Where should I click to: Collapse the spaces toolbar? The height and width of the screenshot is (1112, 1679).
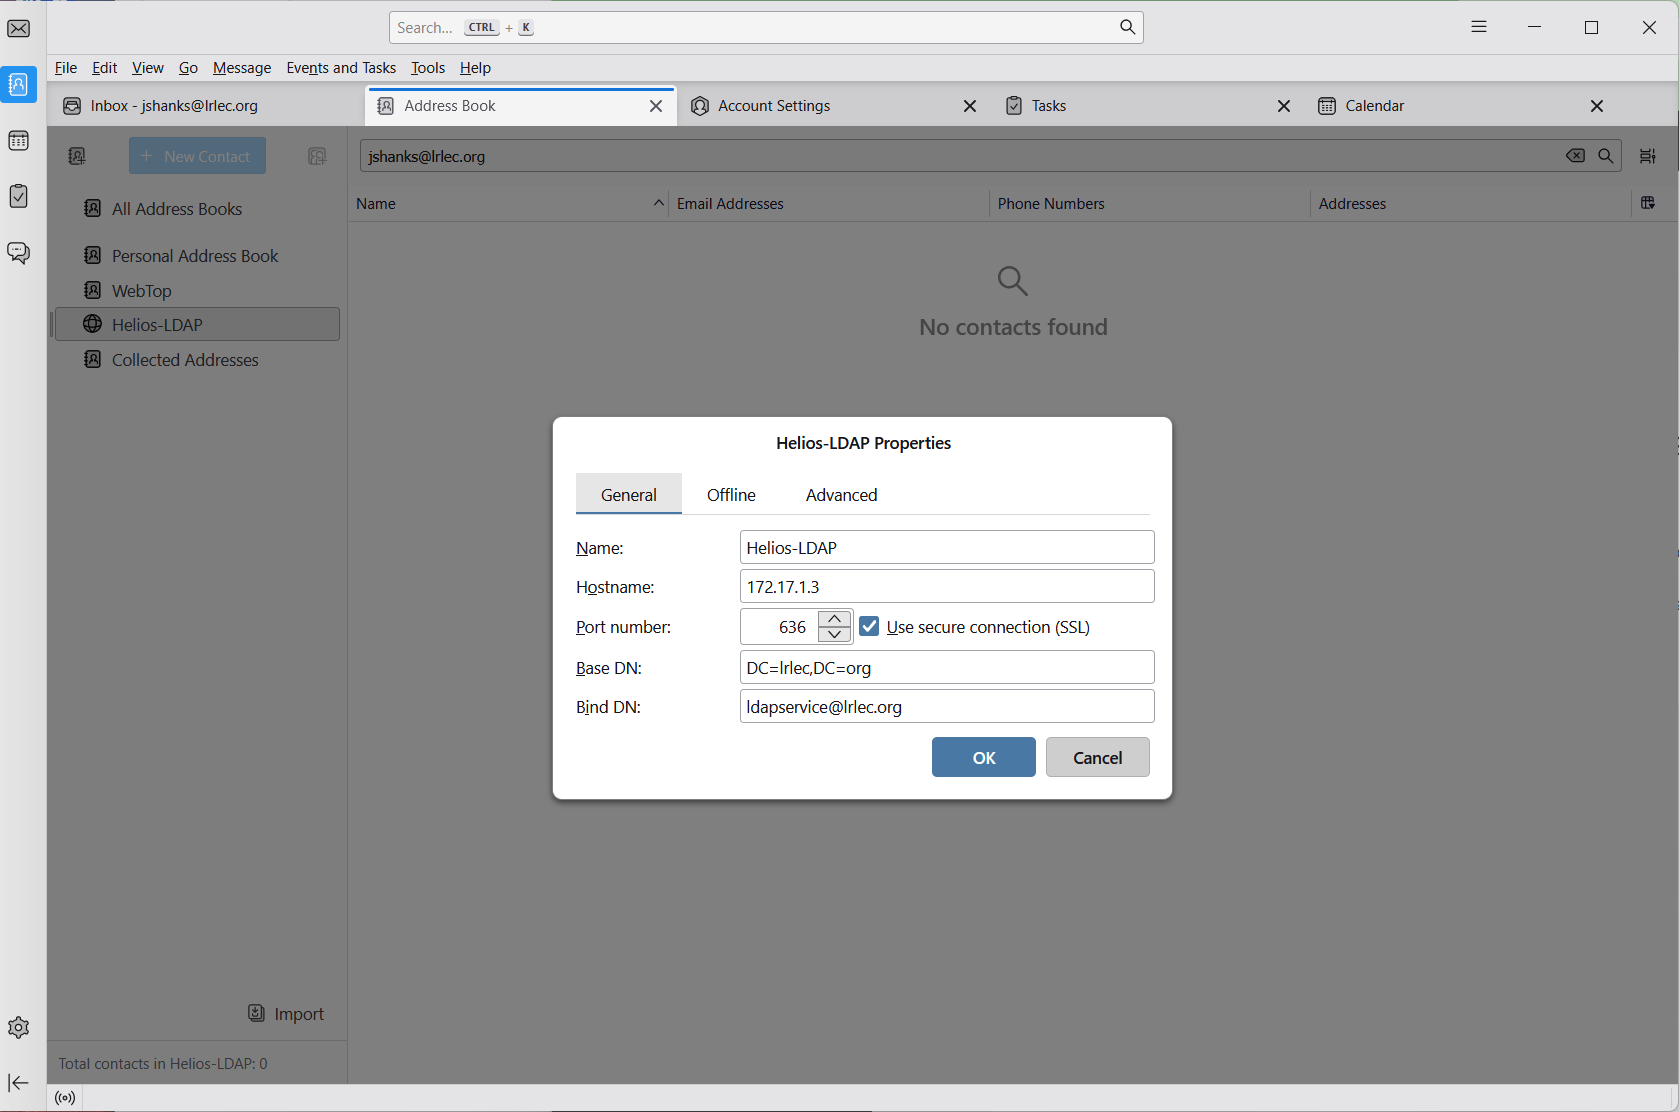click(19, 1083)
